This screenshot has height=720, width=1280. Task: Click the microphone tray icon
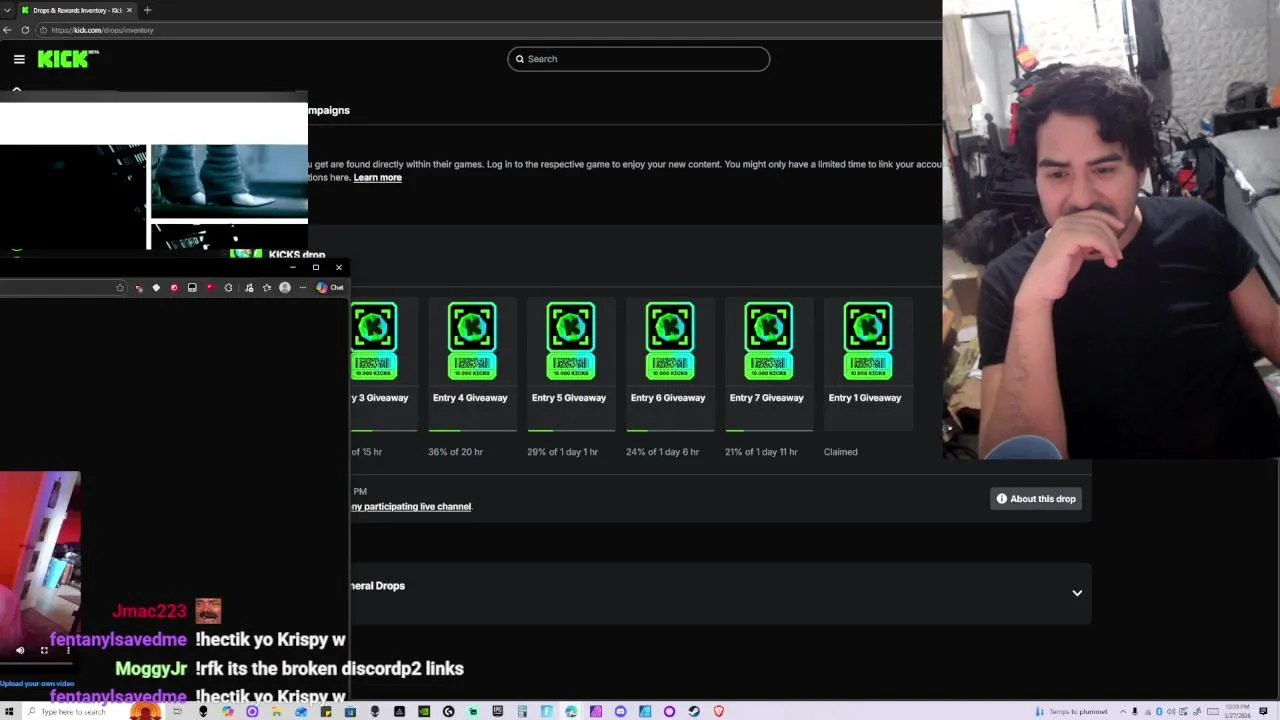tap(1135, 711)
